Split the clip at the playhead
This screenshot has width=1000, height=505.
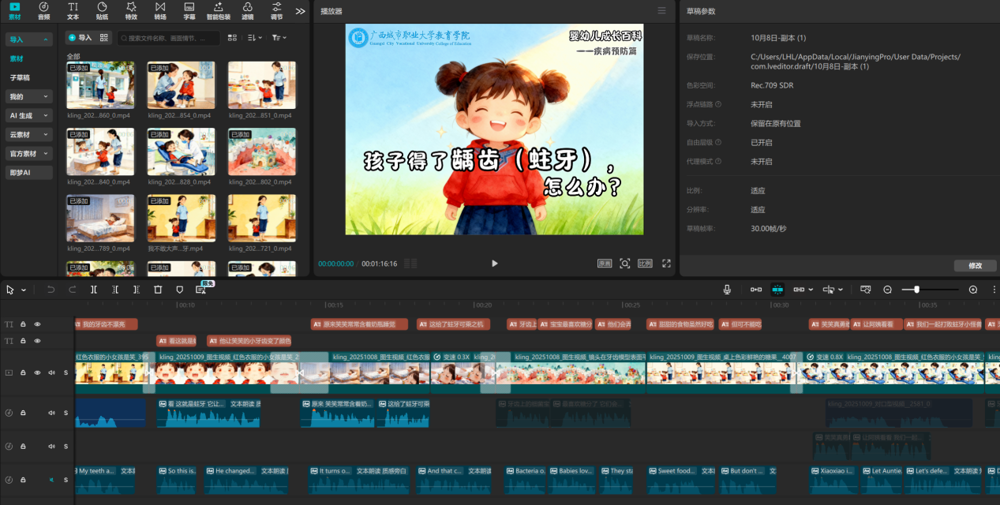coord(94,289)
